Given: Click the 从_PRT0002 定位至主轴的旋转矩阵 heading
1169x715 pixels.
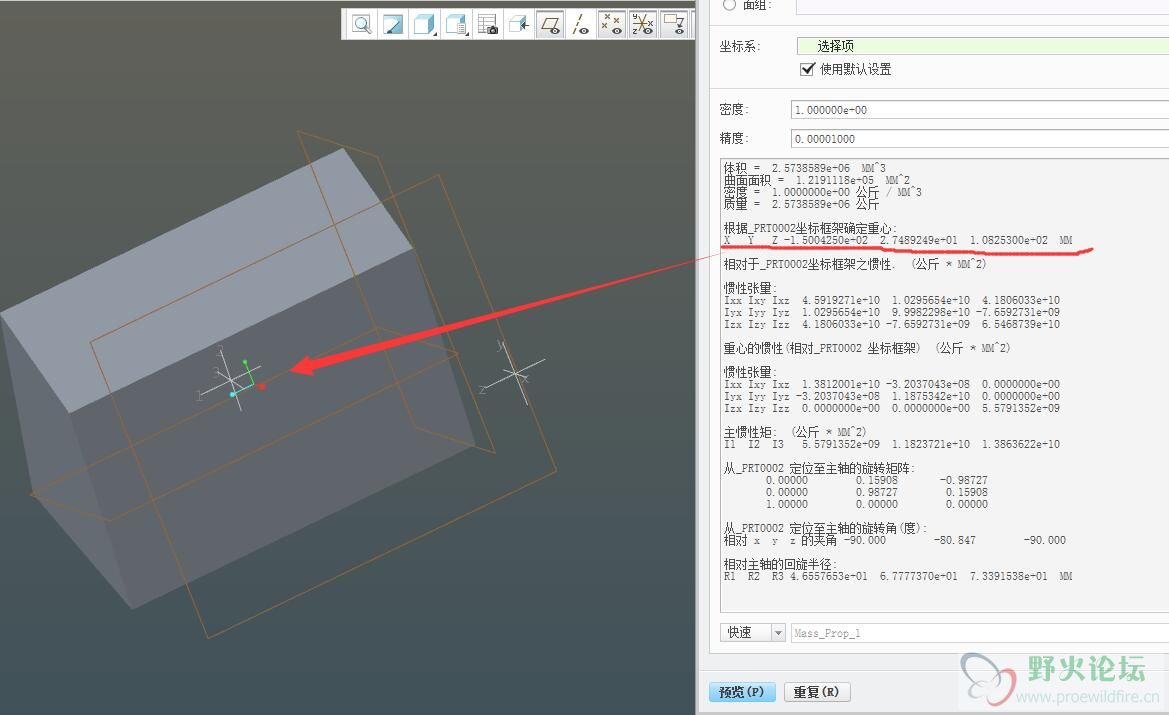Looking at the screenshot, I should 819,468.
